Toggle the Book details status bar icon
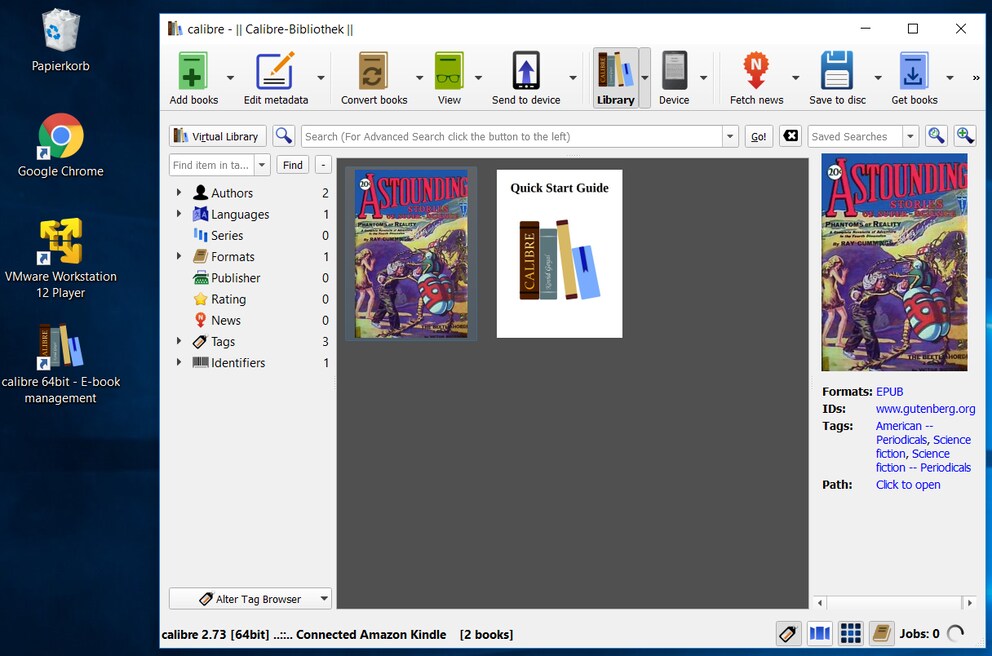Viewport: 992px width, 656px height. point(881,633)
